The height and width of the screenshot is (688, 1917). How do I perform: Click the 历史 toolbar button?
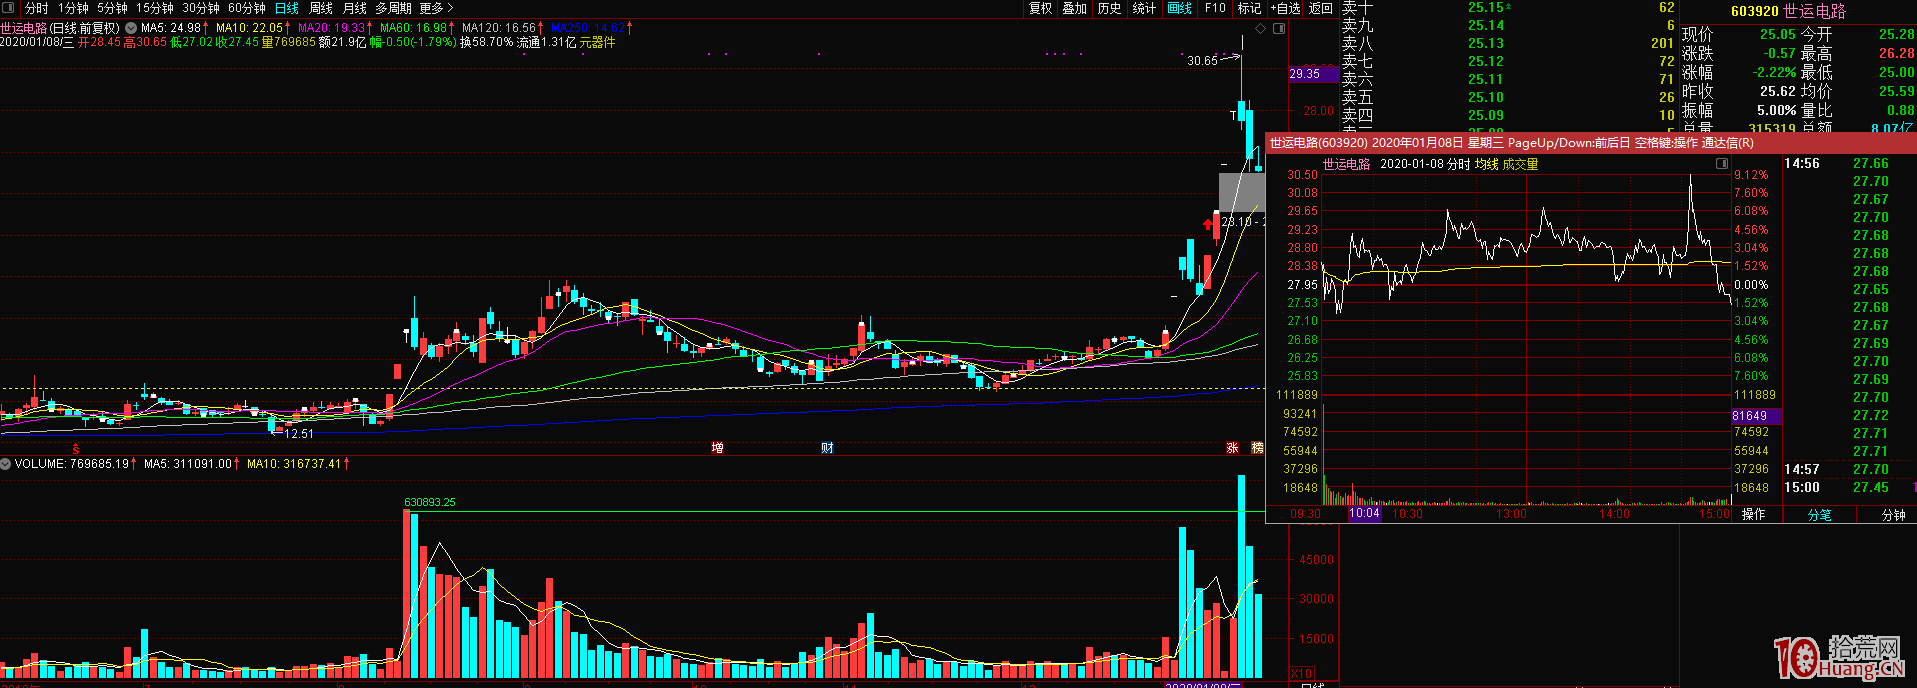1110,8
